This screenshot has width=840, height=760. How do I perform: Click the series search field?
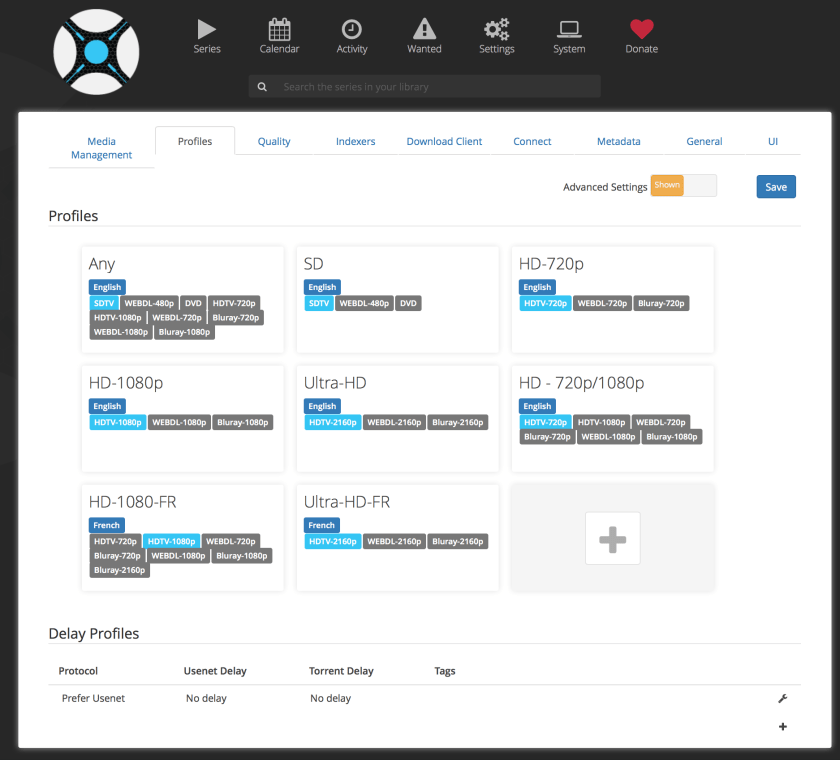[425, 87]
